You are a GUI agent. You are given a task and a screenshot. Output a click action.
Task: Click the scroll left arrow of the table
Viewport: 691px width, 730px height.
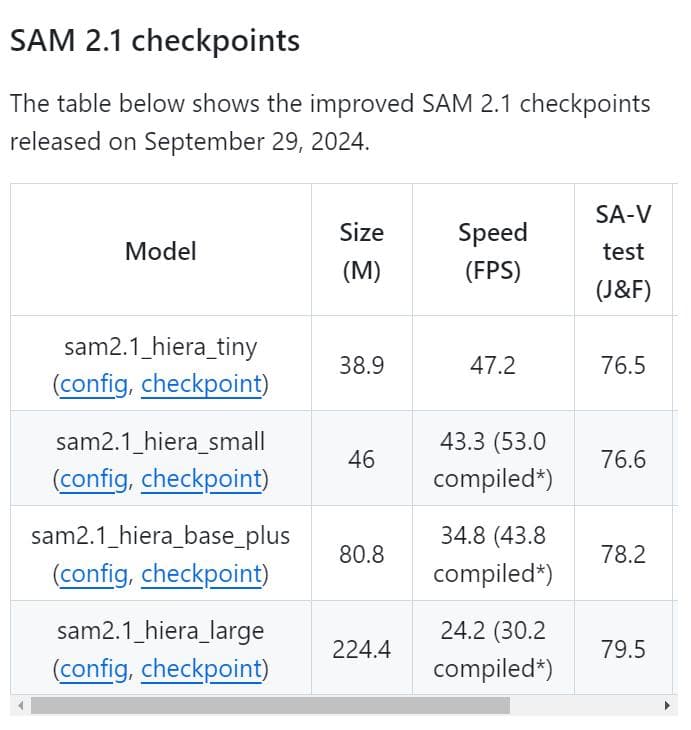[x=17, y=706]
